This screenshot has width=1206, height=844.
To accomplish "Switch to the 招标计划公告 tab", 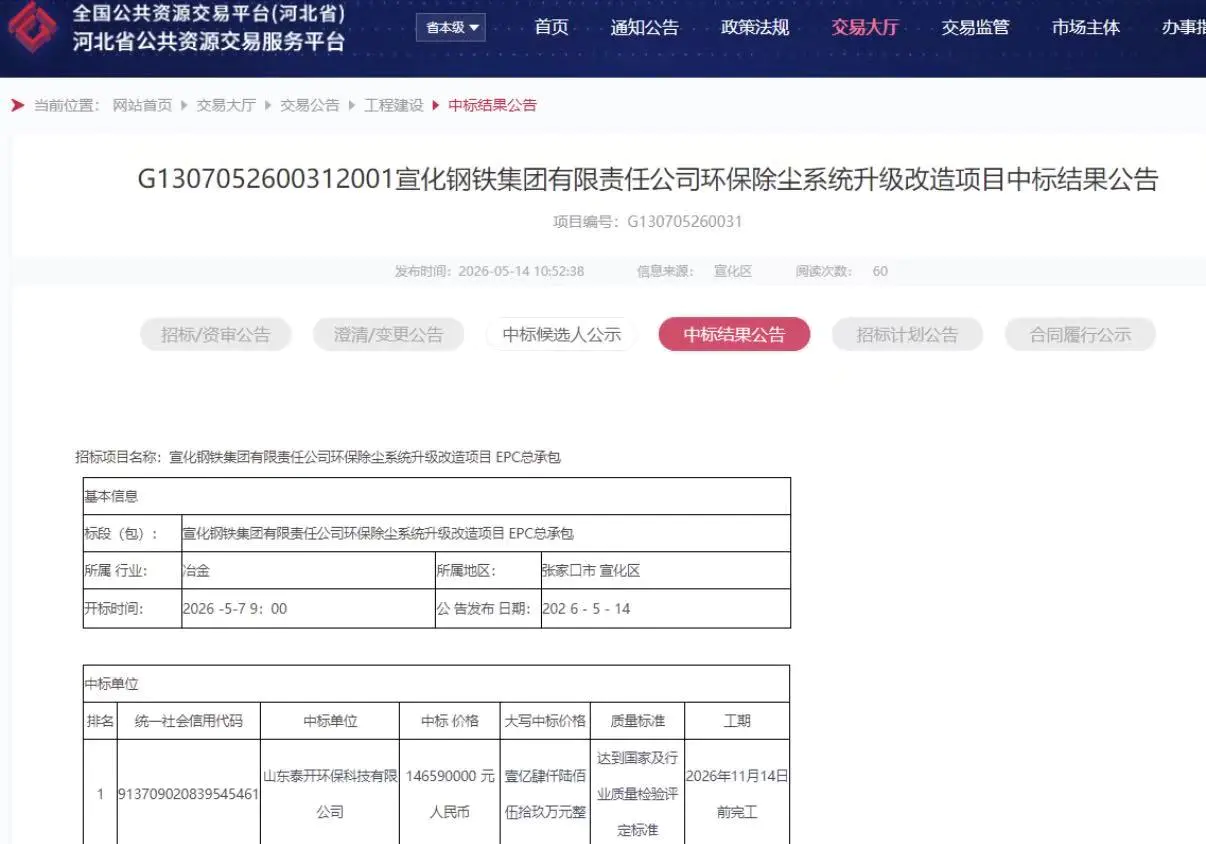I will click(x=907, y=335).
